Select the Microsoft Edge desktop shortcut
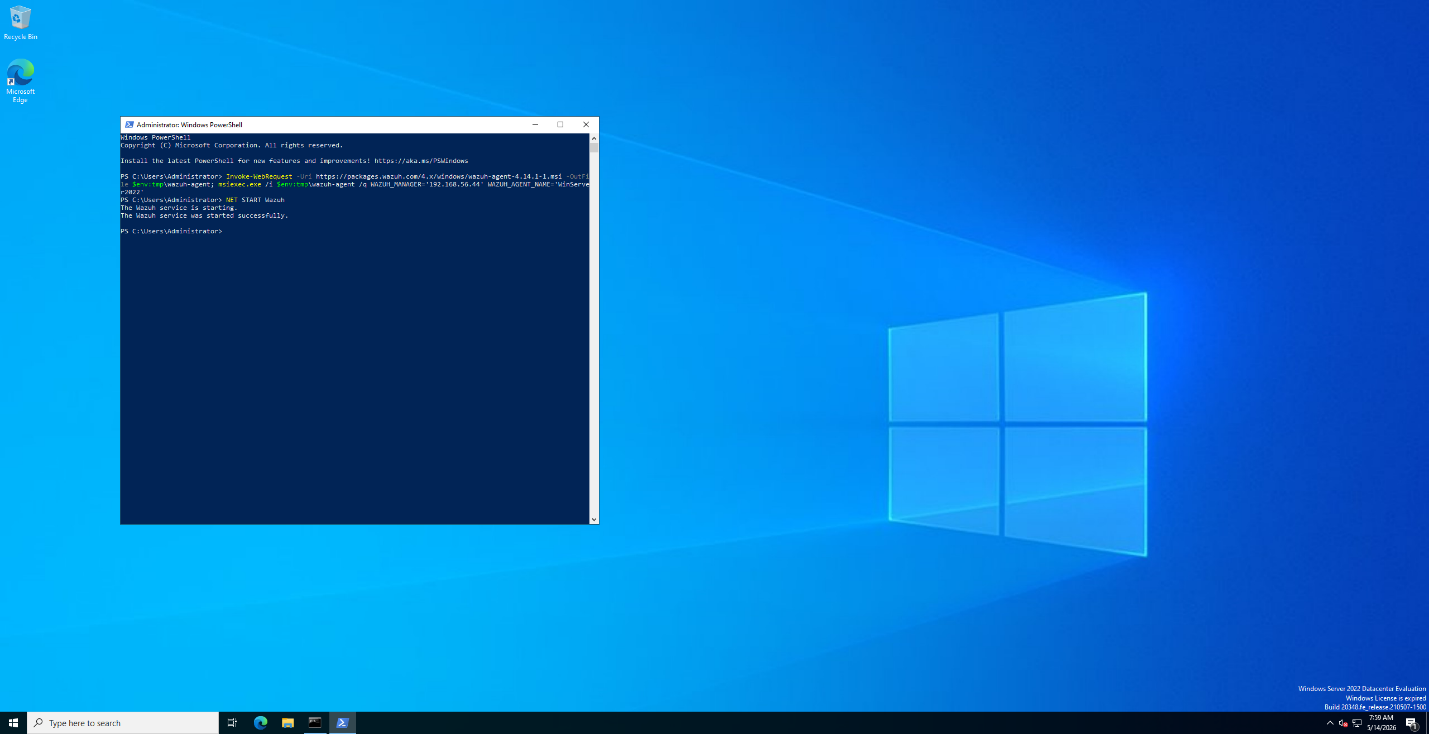The width and height of the screenshot is (1429, 734). click(20, 81)
